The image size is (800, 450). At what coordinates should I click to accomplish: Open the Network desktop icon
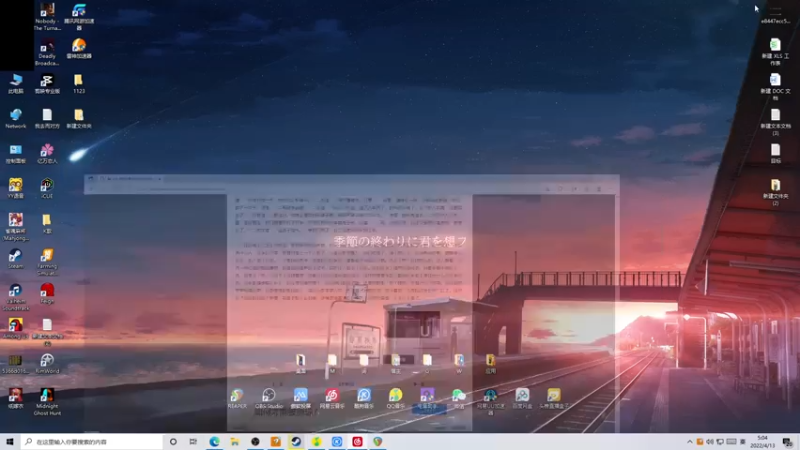(x=15, y=118)
